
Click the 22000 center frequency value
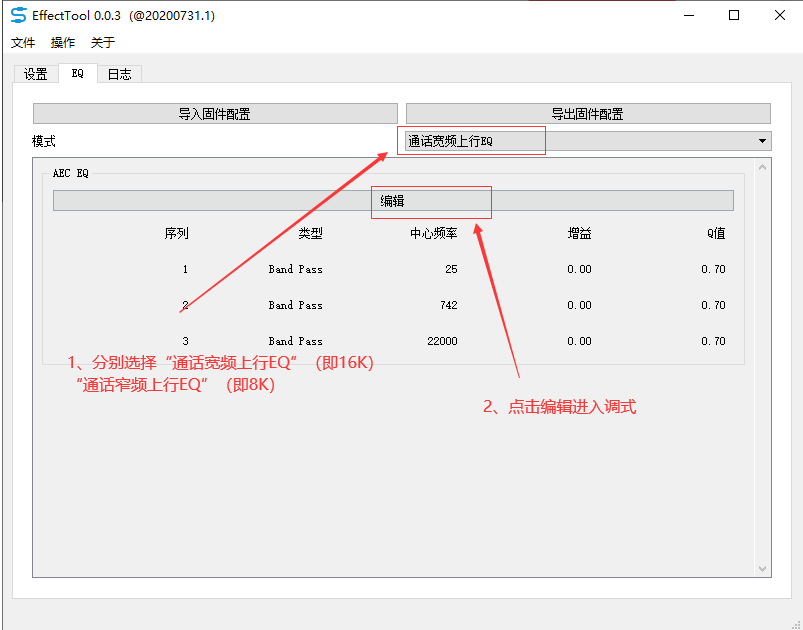[442, 341]
